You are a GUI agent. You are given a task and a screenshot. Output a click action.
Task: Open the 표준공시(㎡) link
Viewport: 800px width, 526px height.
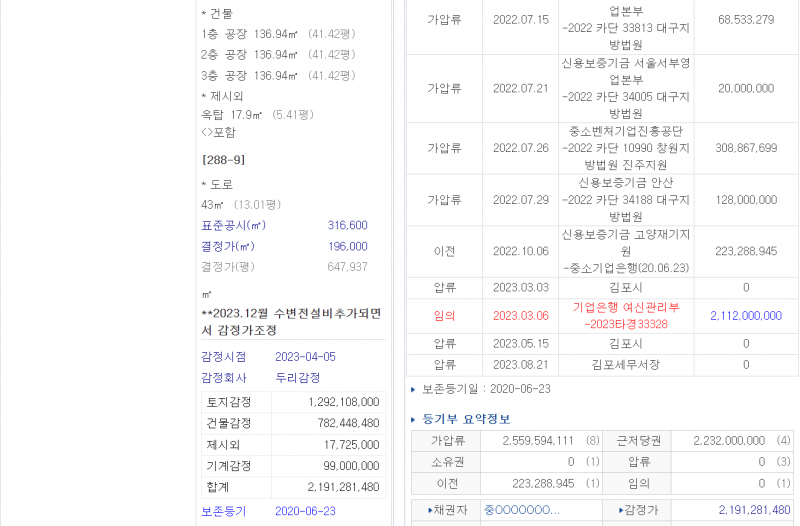coord(235,225)
